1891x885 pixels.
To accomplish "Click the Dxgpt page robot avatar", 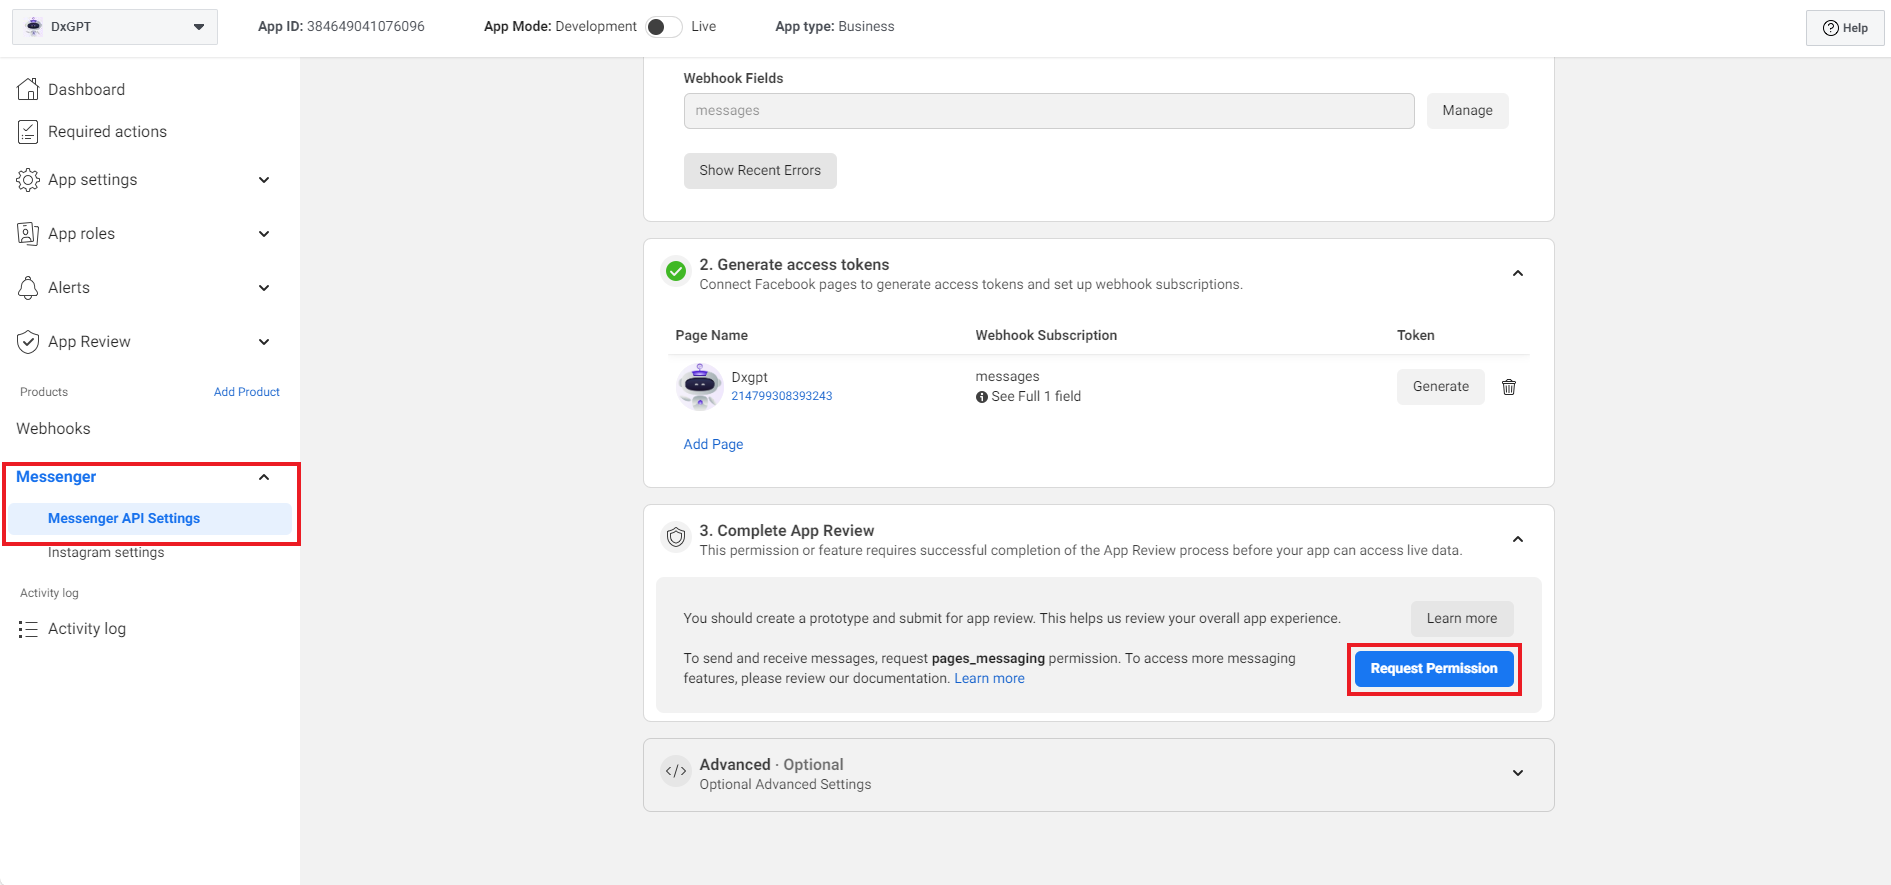I will click(x=700, y=386).
